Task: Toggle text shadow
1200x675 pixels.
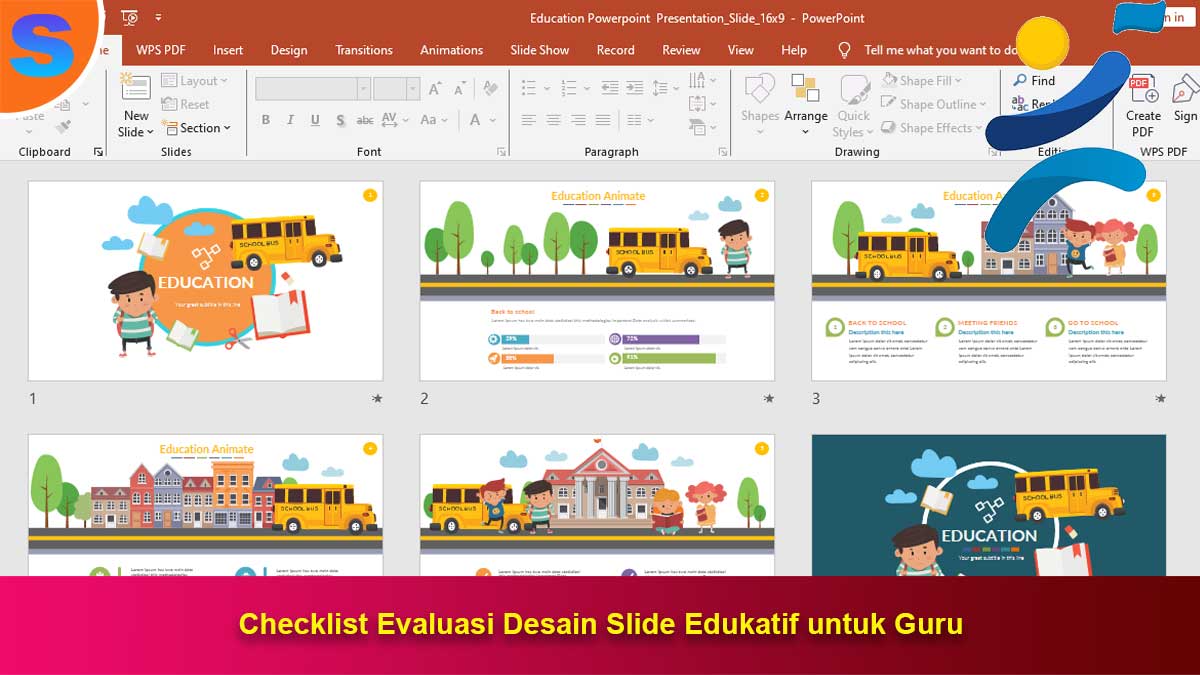Action: point(341,120)
